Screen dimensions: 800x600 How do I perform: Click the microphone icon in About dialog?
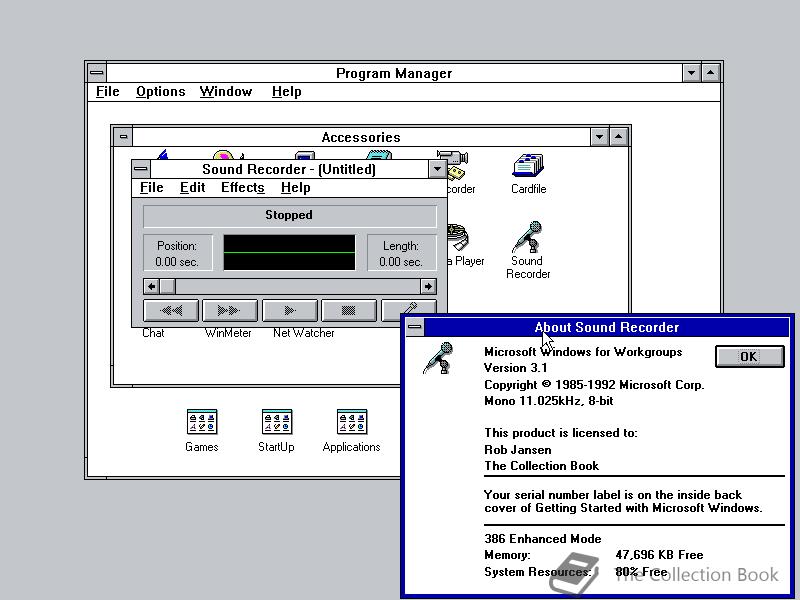[438, 358]
